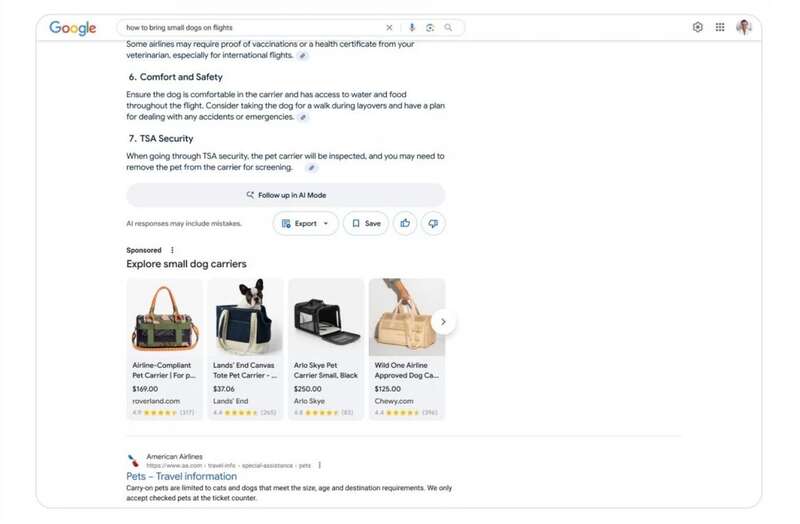
Task: Click the American Airlines site name
Action: tap(174, 457)
